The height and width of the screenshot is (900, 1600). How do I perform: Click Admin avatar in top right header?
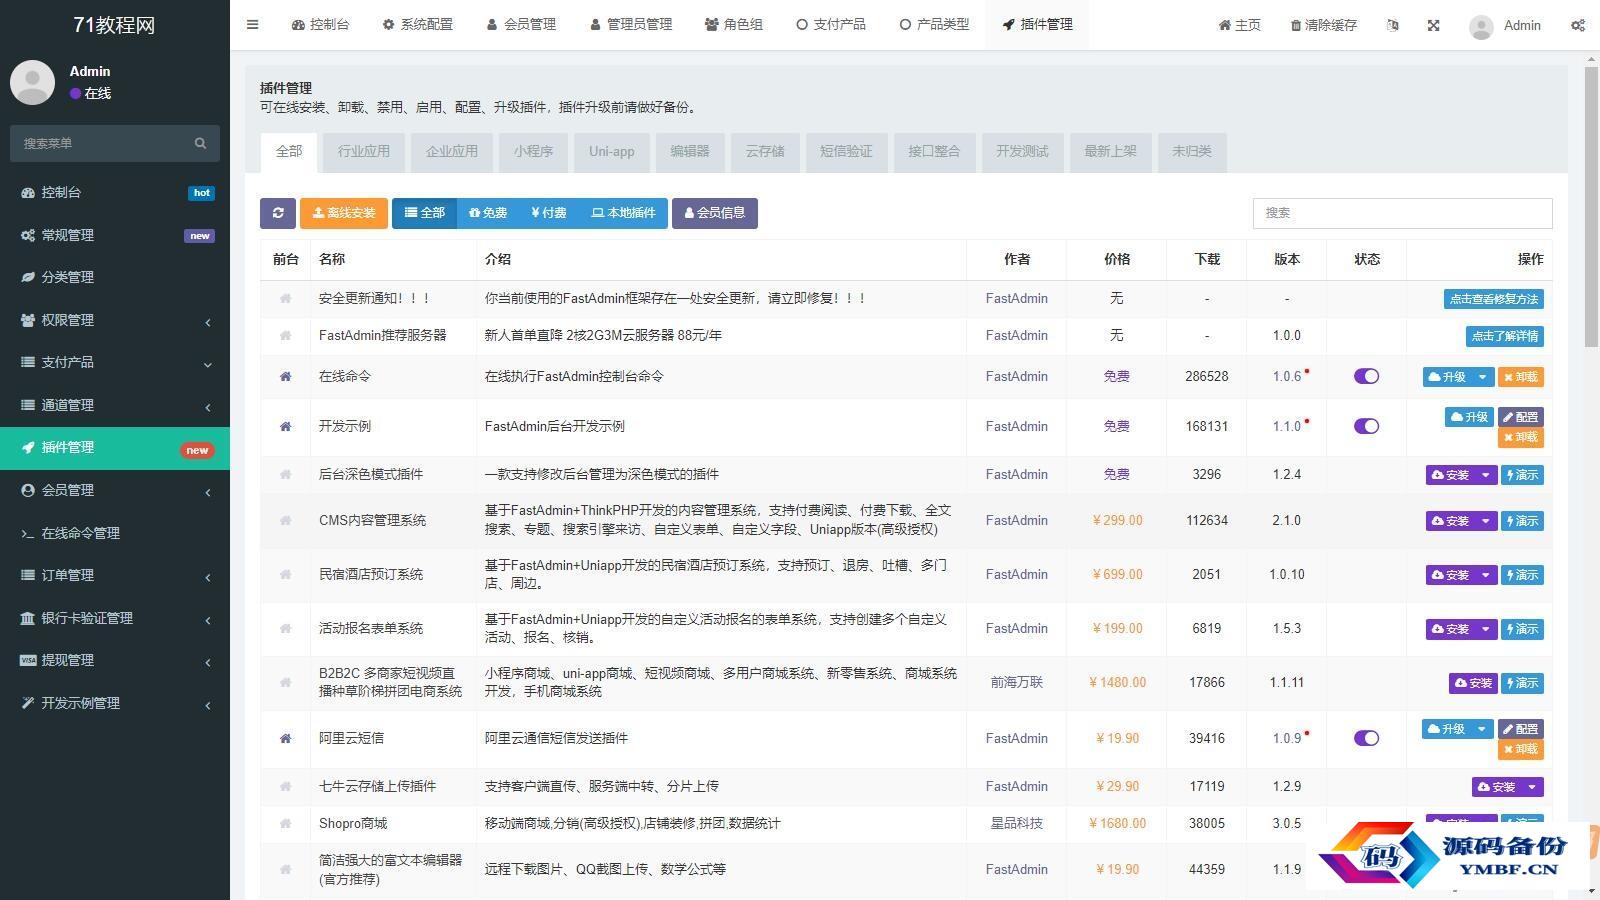coord(1481,26)
